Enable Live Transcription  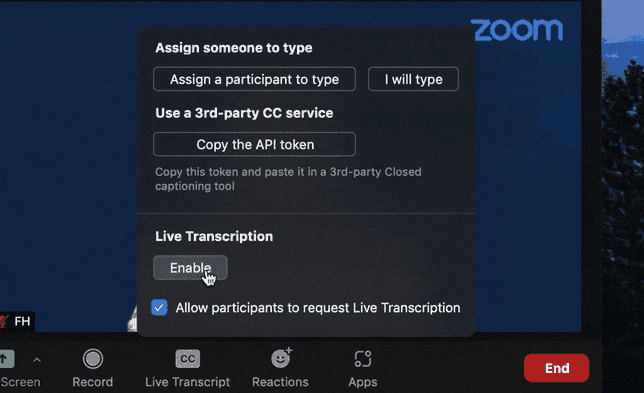pos(190,268)
